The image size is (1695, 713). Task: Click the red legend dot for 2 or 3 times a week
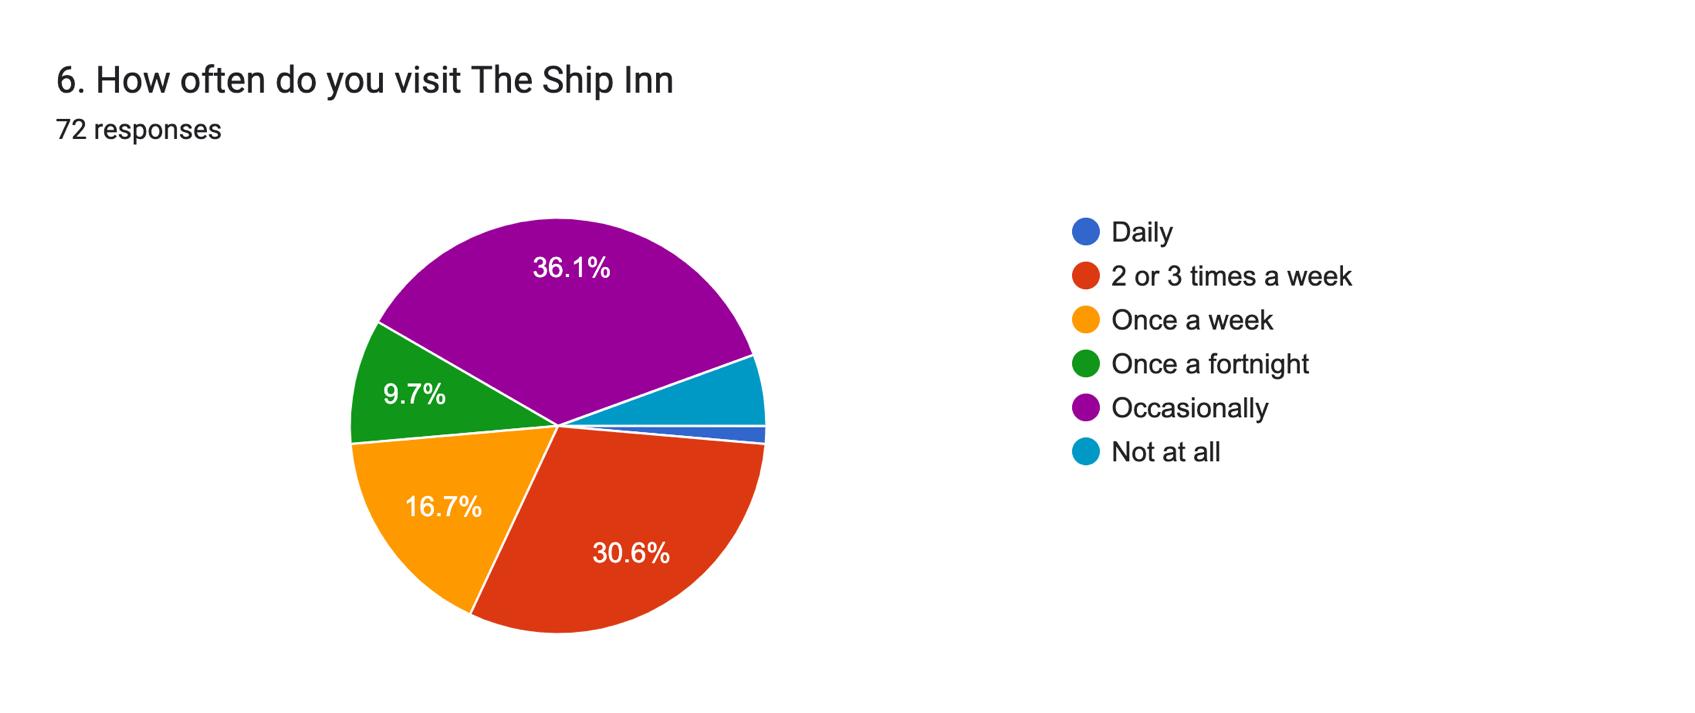click(x=1085, y=276)
